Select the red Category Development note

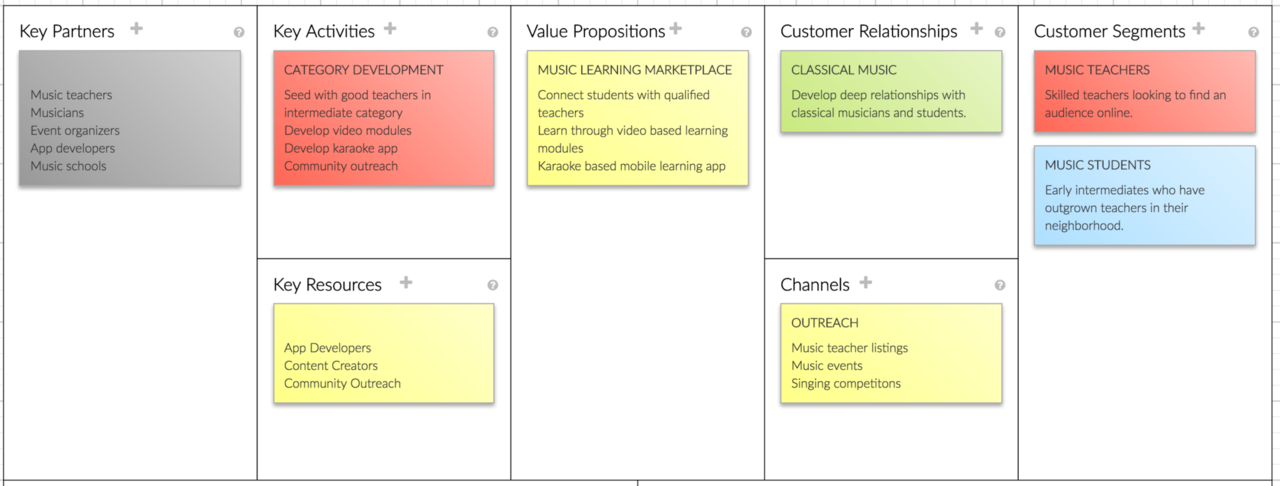[x=384, y=118]
